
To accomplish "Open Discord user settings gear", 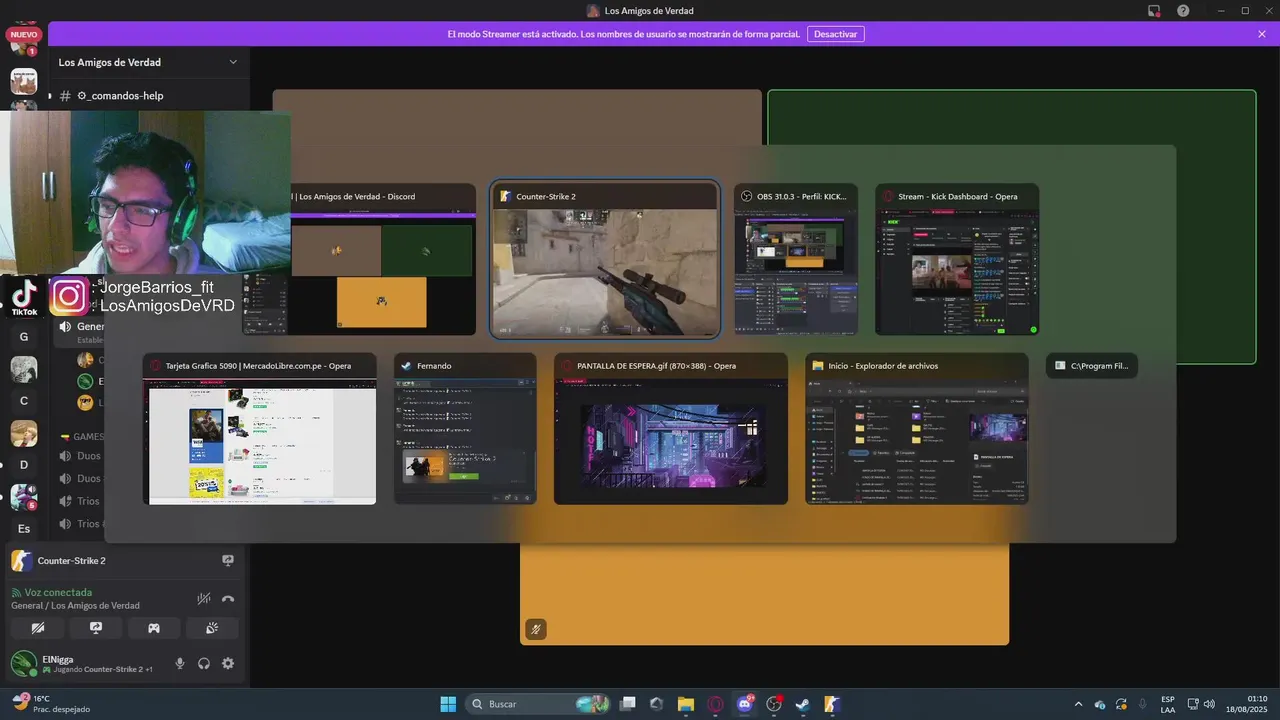I will [x=228, y=663].
